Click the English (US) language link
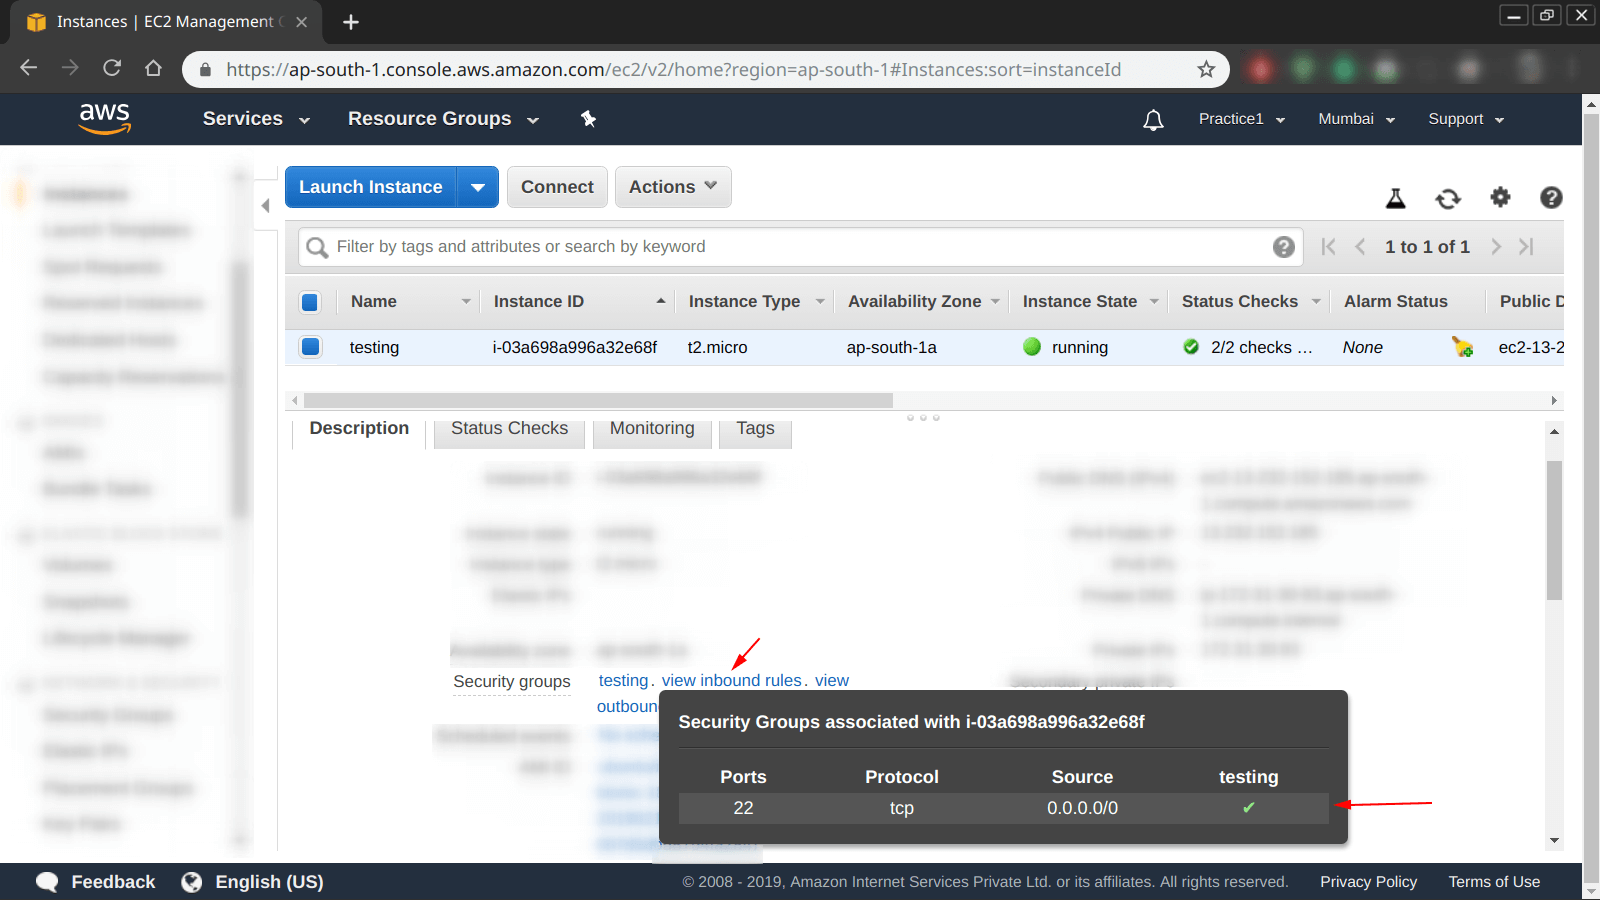 pyautogui.click(x=269, y=882)
